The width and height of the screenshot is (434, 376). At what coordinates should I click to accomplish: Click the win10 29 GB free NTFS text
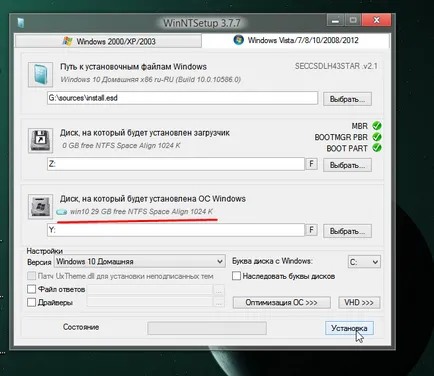pyautogui.click(x=141, y=211)
